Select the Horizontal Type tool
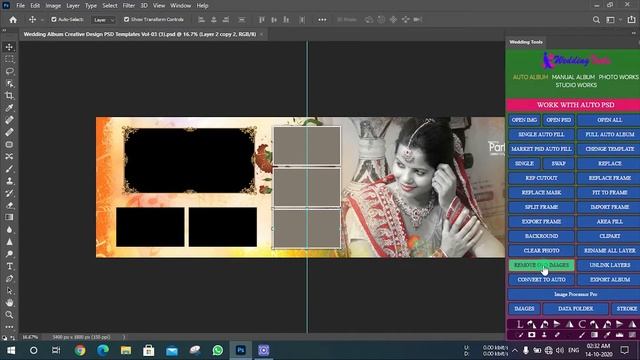Image resolution: width=640 pixels, height=360 pixels. [x=9, y=266]
